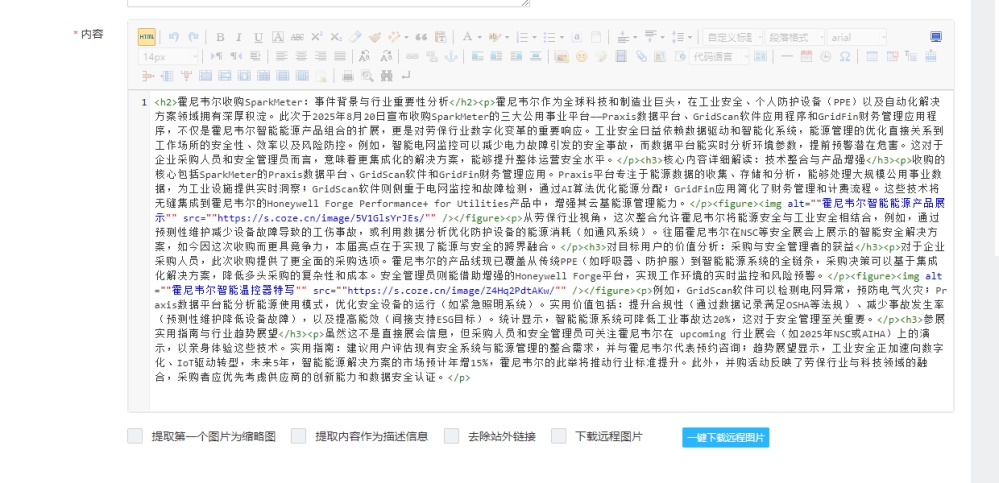Insert a video with film icon
The width and height of the screenshot is (999, 483).
621,57
